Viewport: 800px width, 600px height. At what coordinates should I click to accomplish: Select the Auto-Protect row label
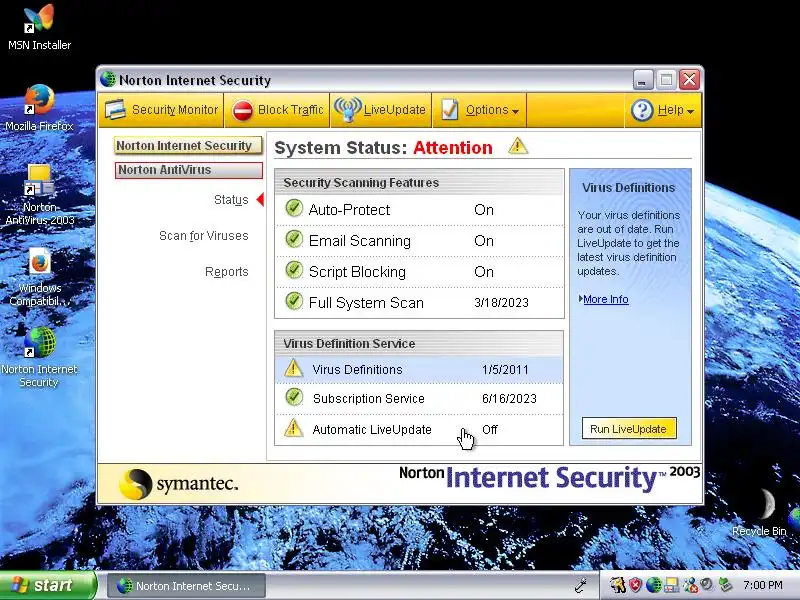point(349,210)
